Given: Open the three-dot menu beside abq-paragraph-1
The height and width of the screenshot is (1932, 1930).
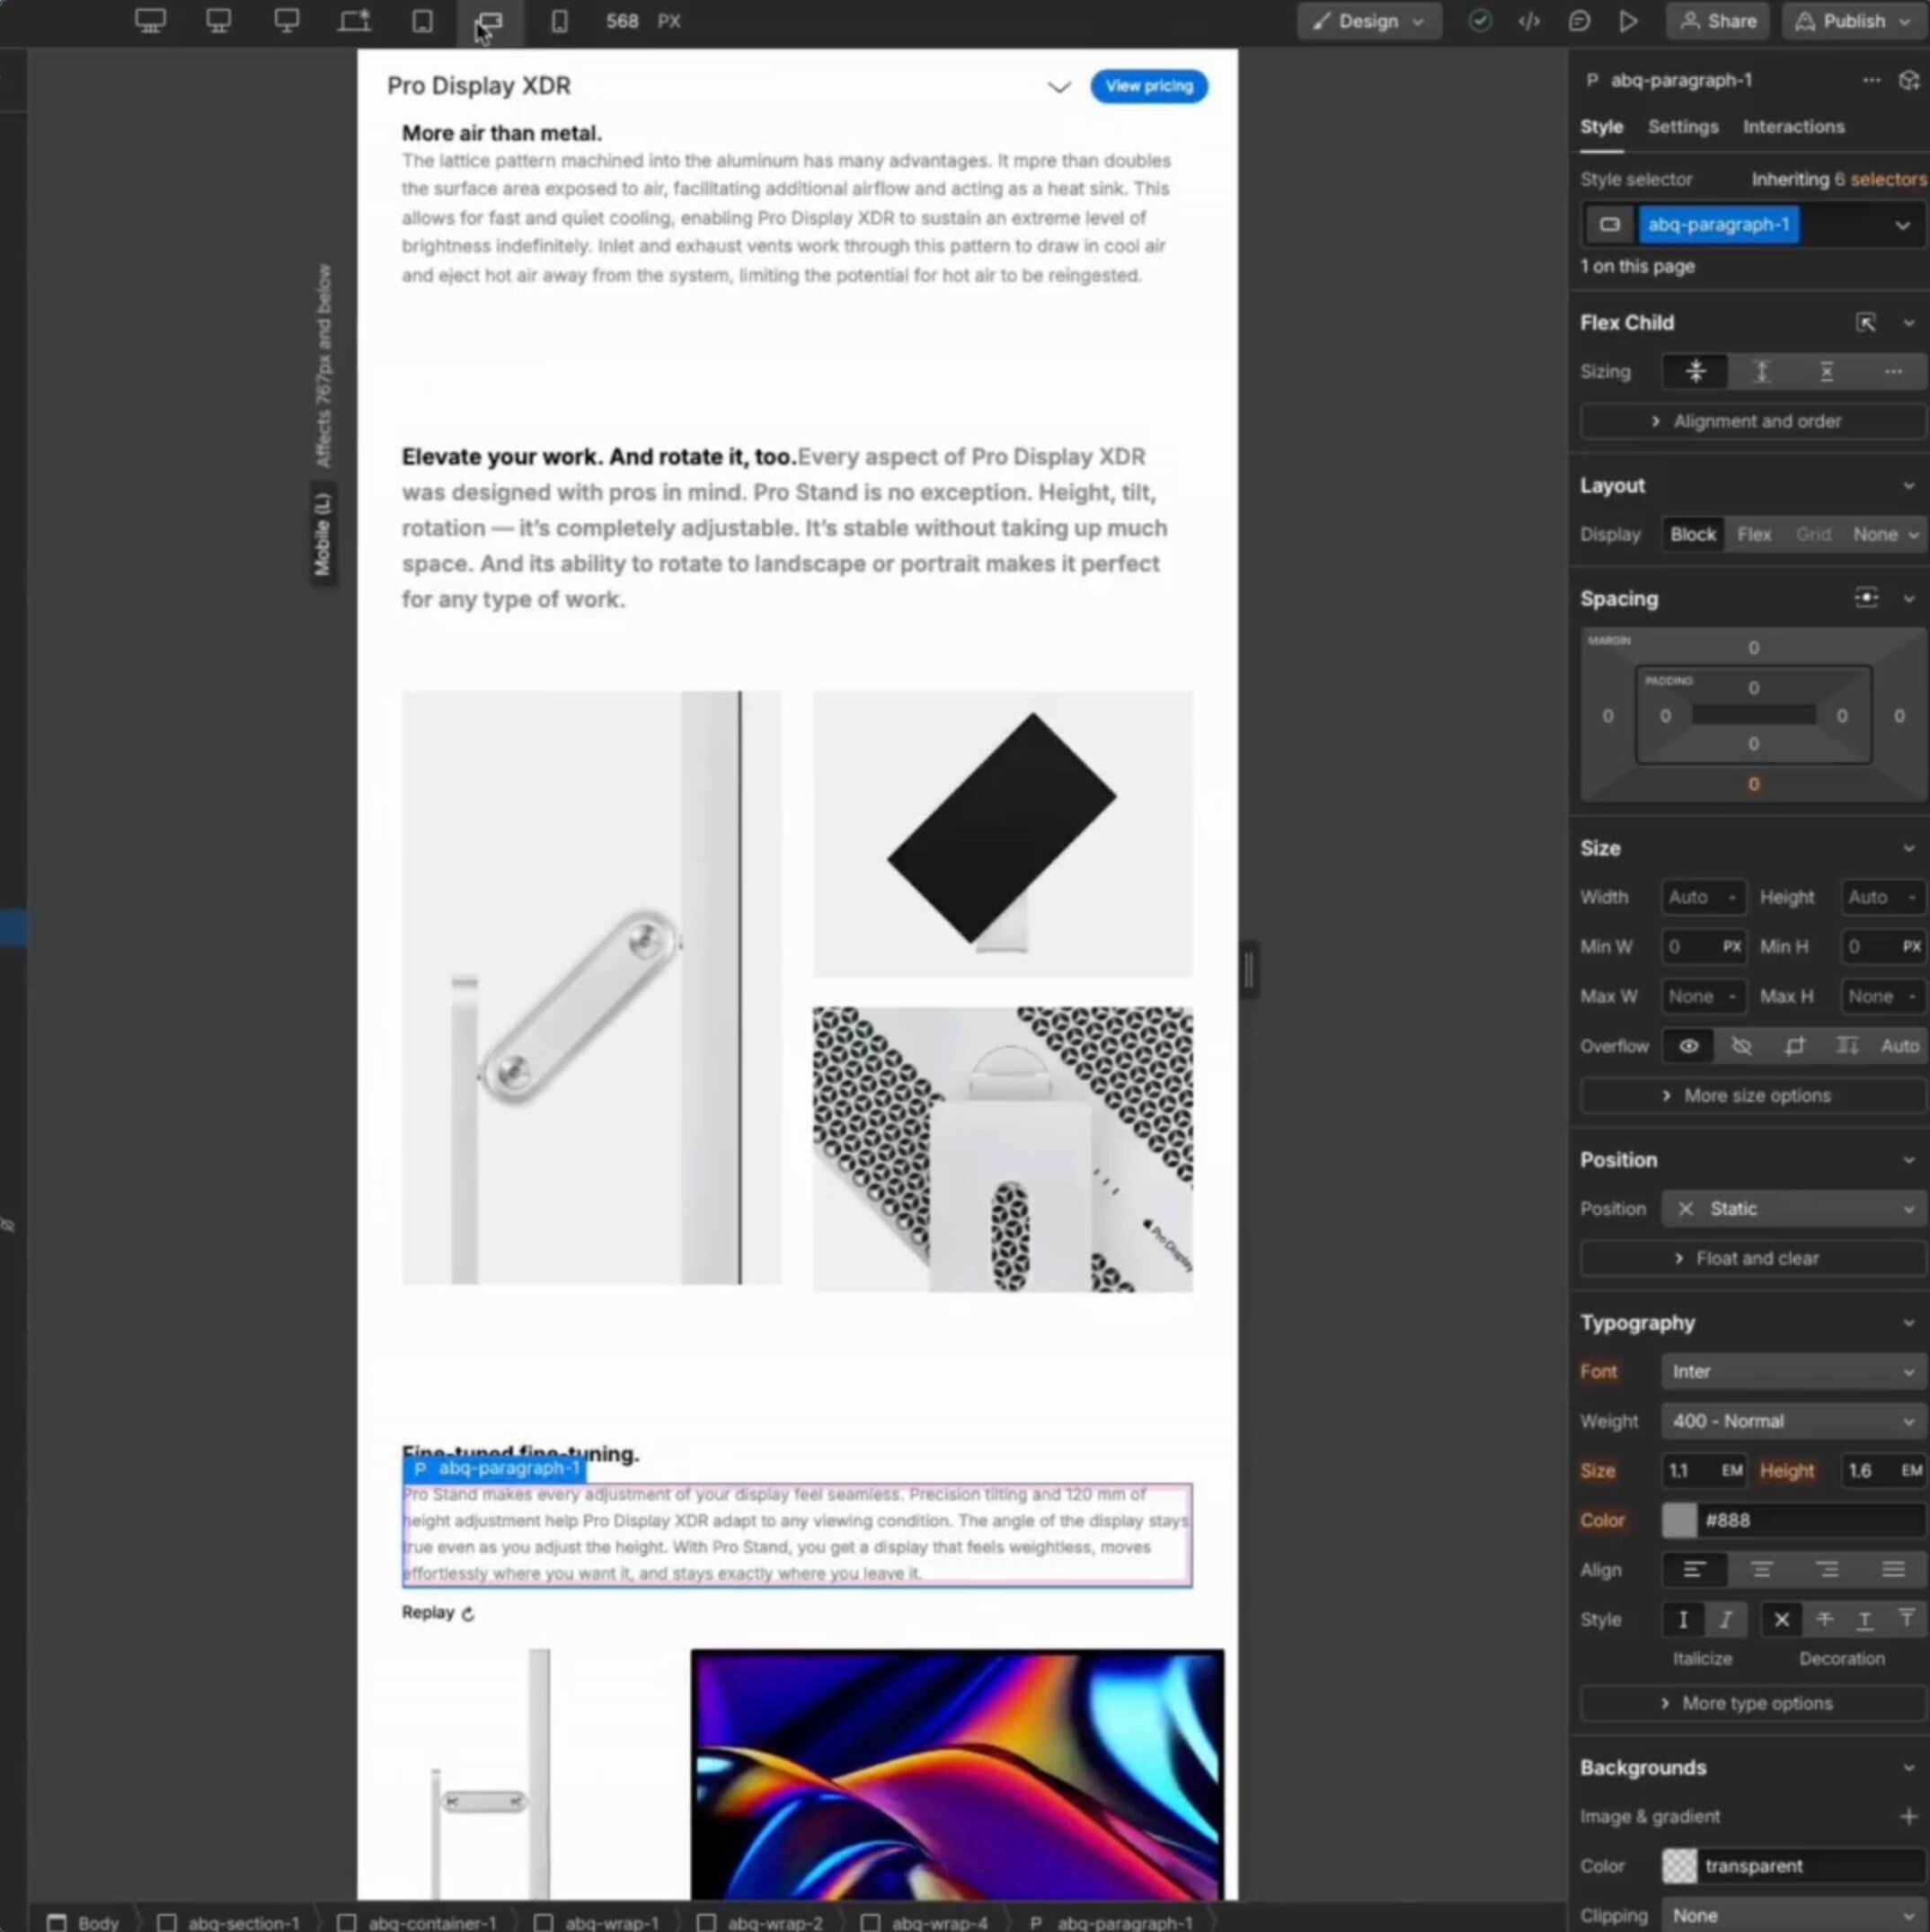Looking at the screenshot, I should click(x=1871, y=80).
